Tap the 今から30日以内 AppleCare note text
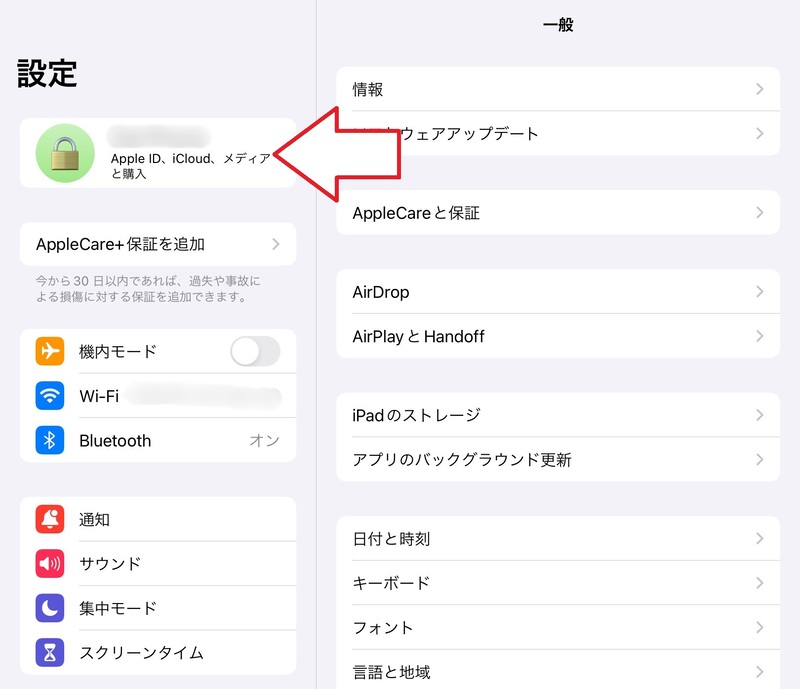 (148, 288)
